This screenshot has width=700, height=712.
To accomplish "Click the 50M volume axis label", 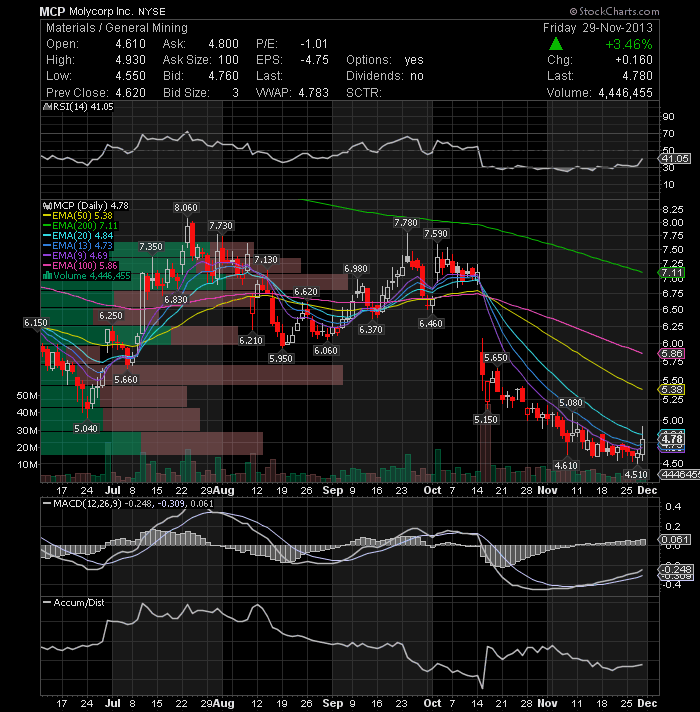I will coord(27,396).
